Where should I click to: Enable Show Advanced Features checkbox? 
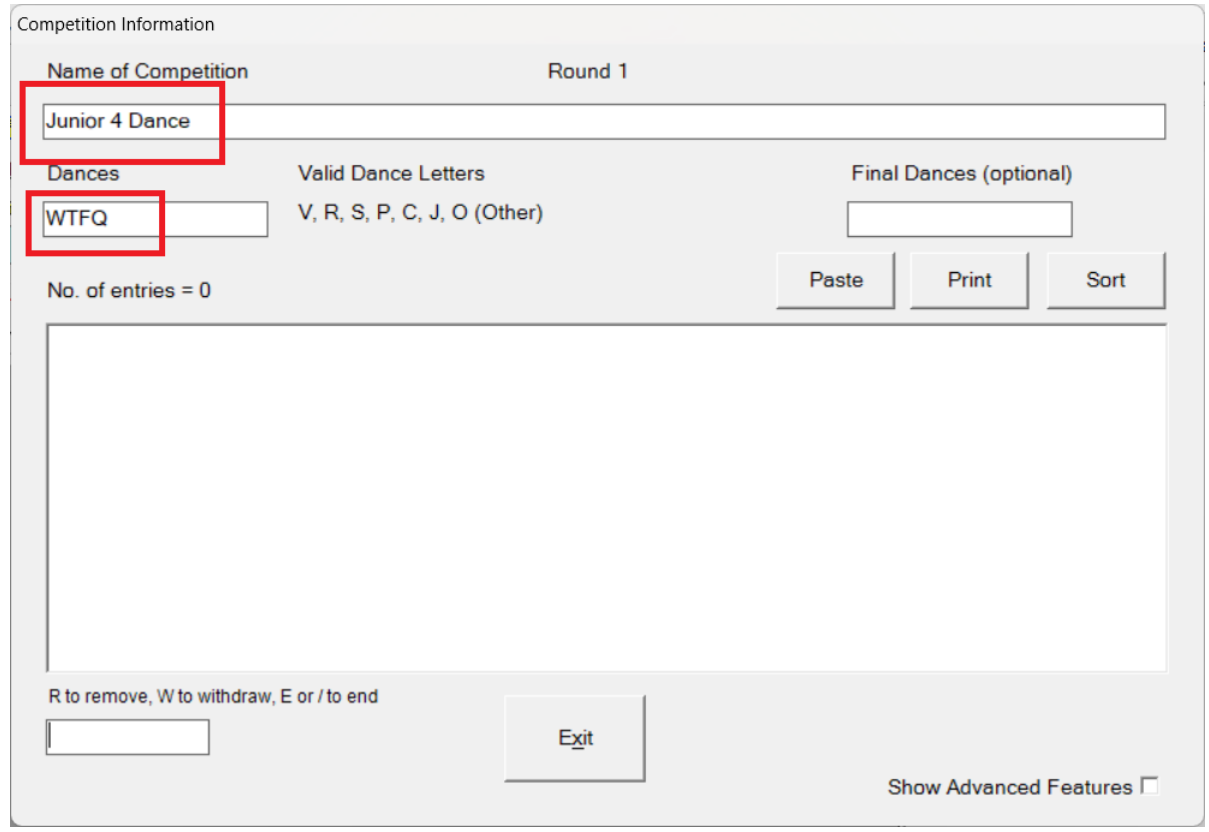tap(1150, 786)
